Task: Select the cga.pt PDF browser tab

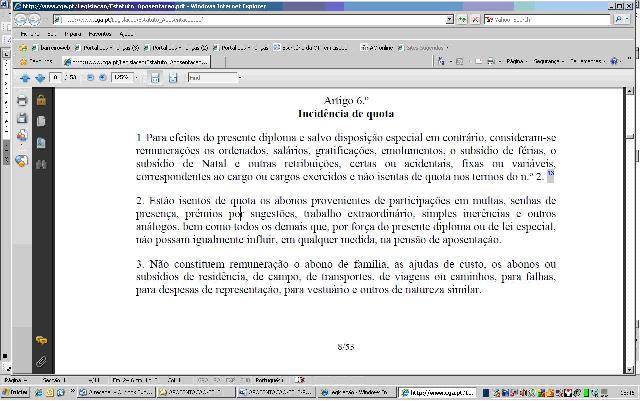Action: click(x=136, y=62)
